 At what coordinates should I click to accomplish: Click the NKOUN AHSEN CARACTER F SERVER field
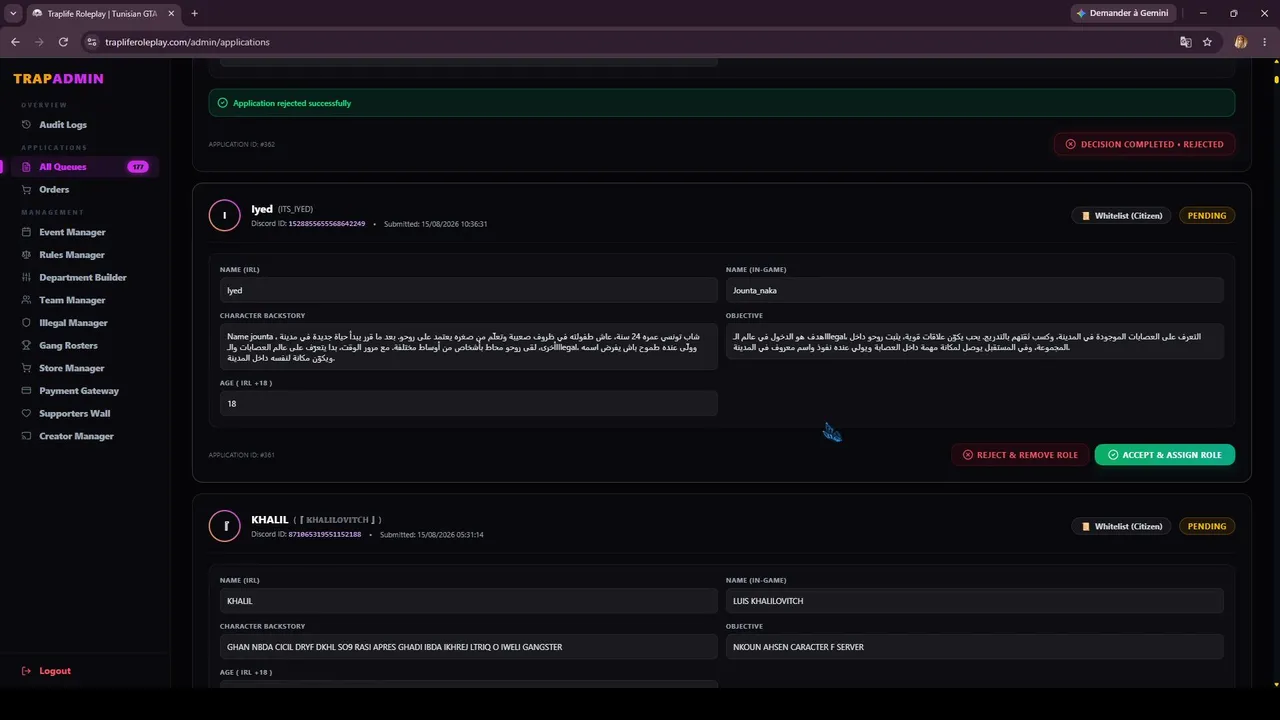pyautogui.click(x=975, y=647)
